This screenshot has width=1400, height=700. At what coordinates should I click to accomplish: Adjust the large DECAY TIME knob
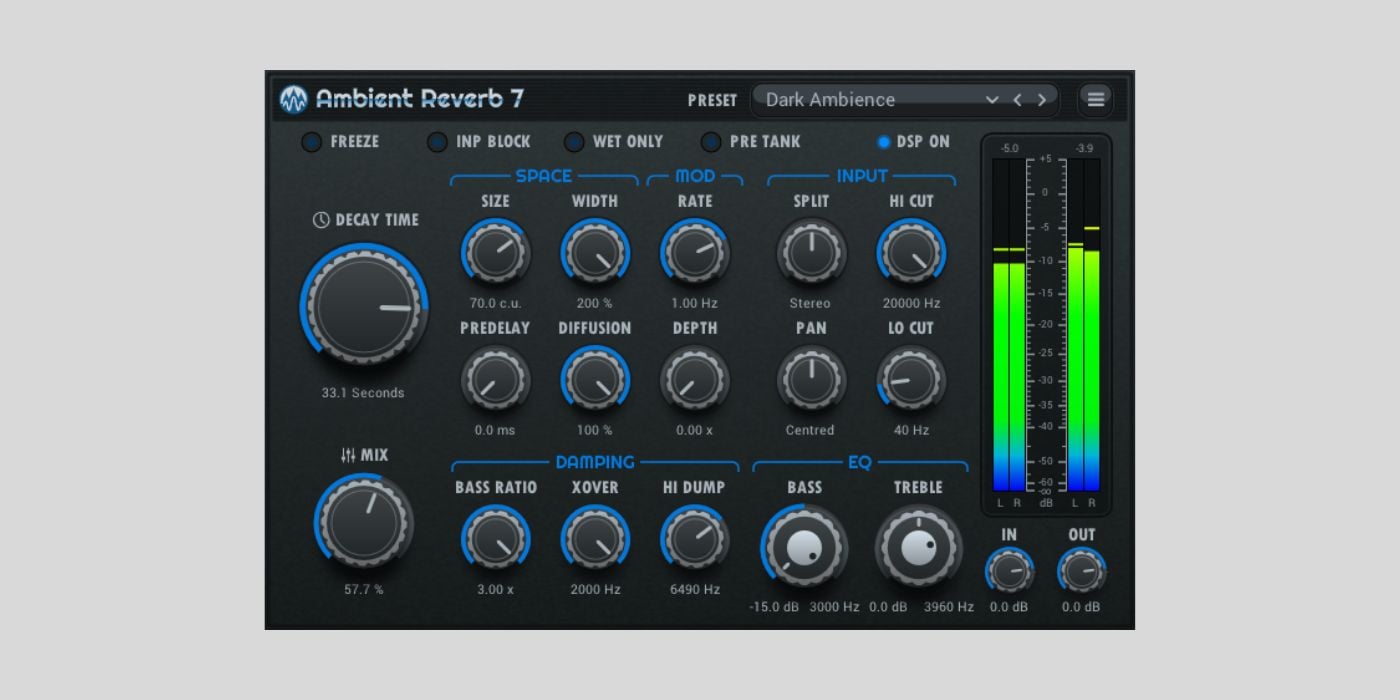(x=363, y=305)
